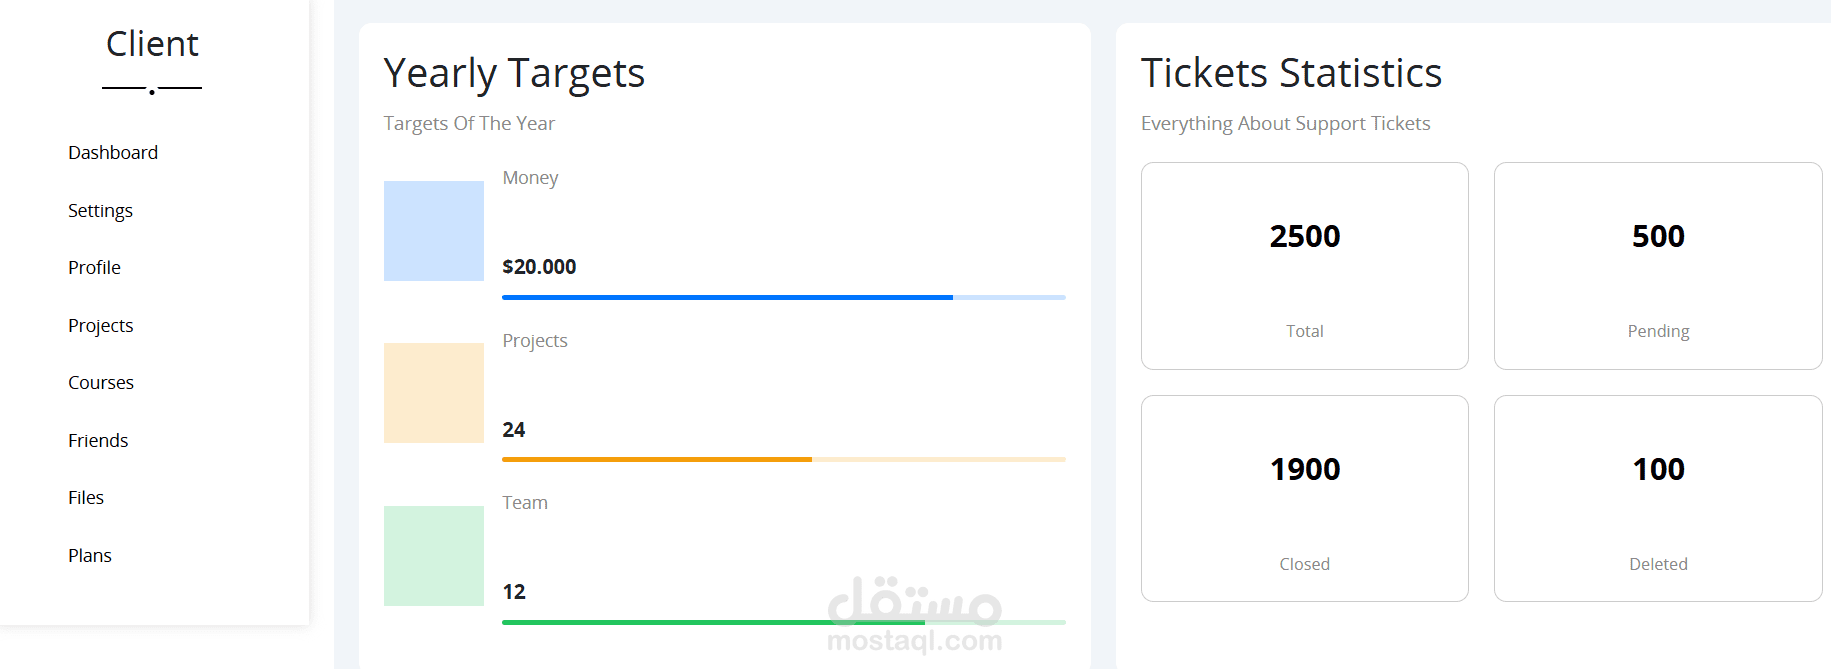The height and width of the screenshot is (669, 1831).
Task: Click the blue Money target icon box
Action: click(434, 231)
